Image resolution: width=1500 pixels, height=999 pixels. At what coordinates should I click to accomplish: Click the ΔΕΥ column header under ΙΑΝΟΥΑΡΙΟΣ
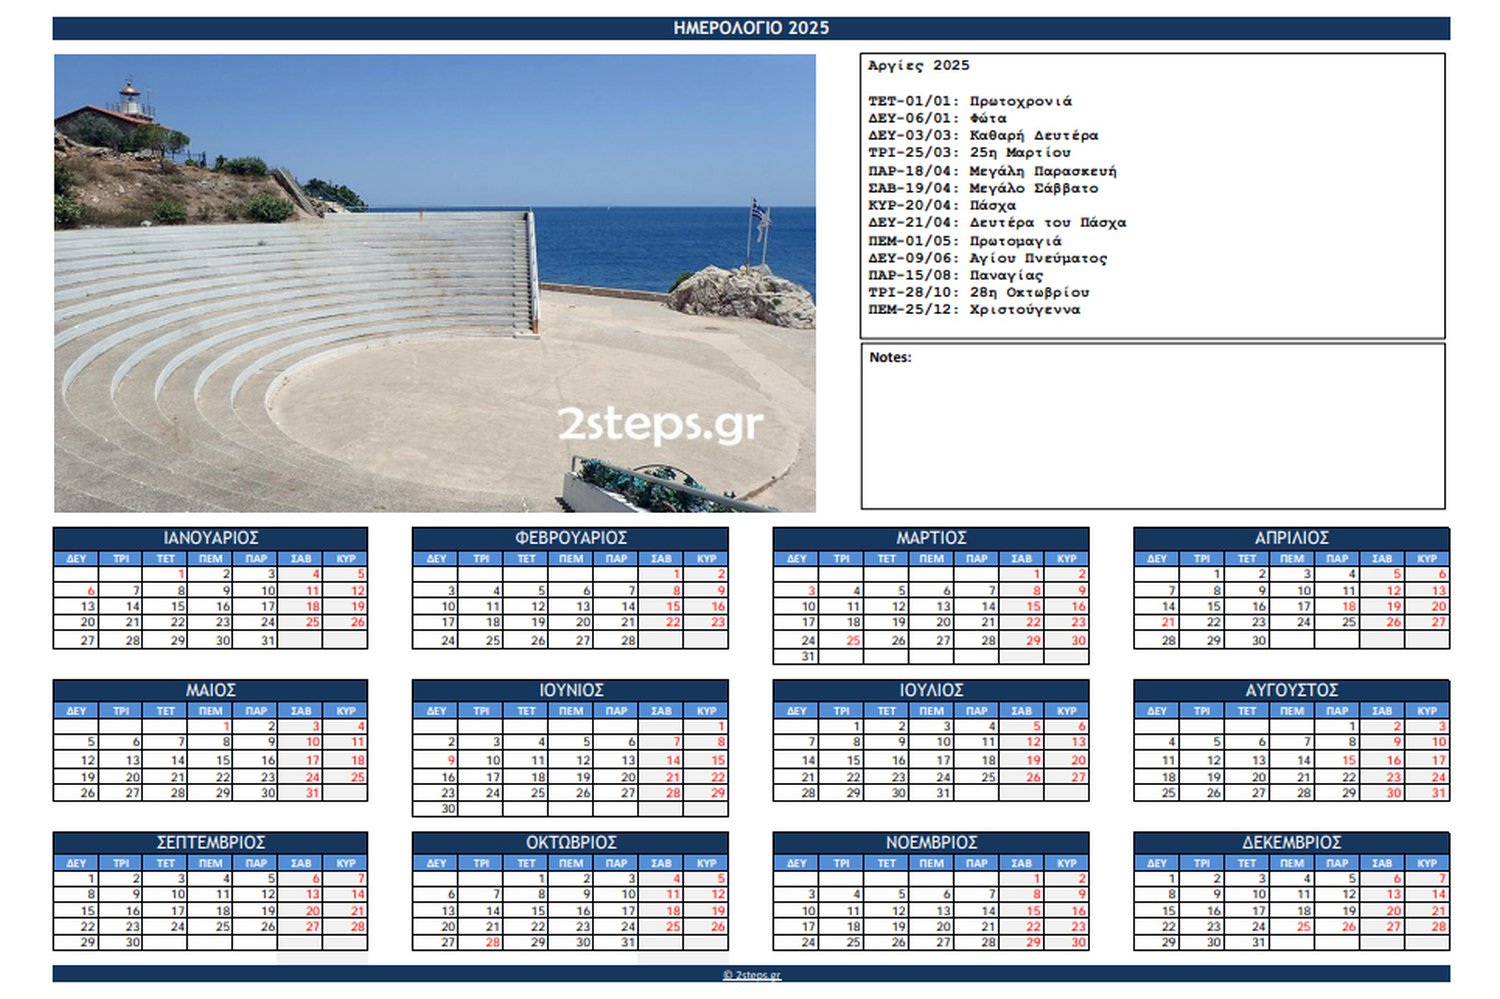(76, 559)
